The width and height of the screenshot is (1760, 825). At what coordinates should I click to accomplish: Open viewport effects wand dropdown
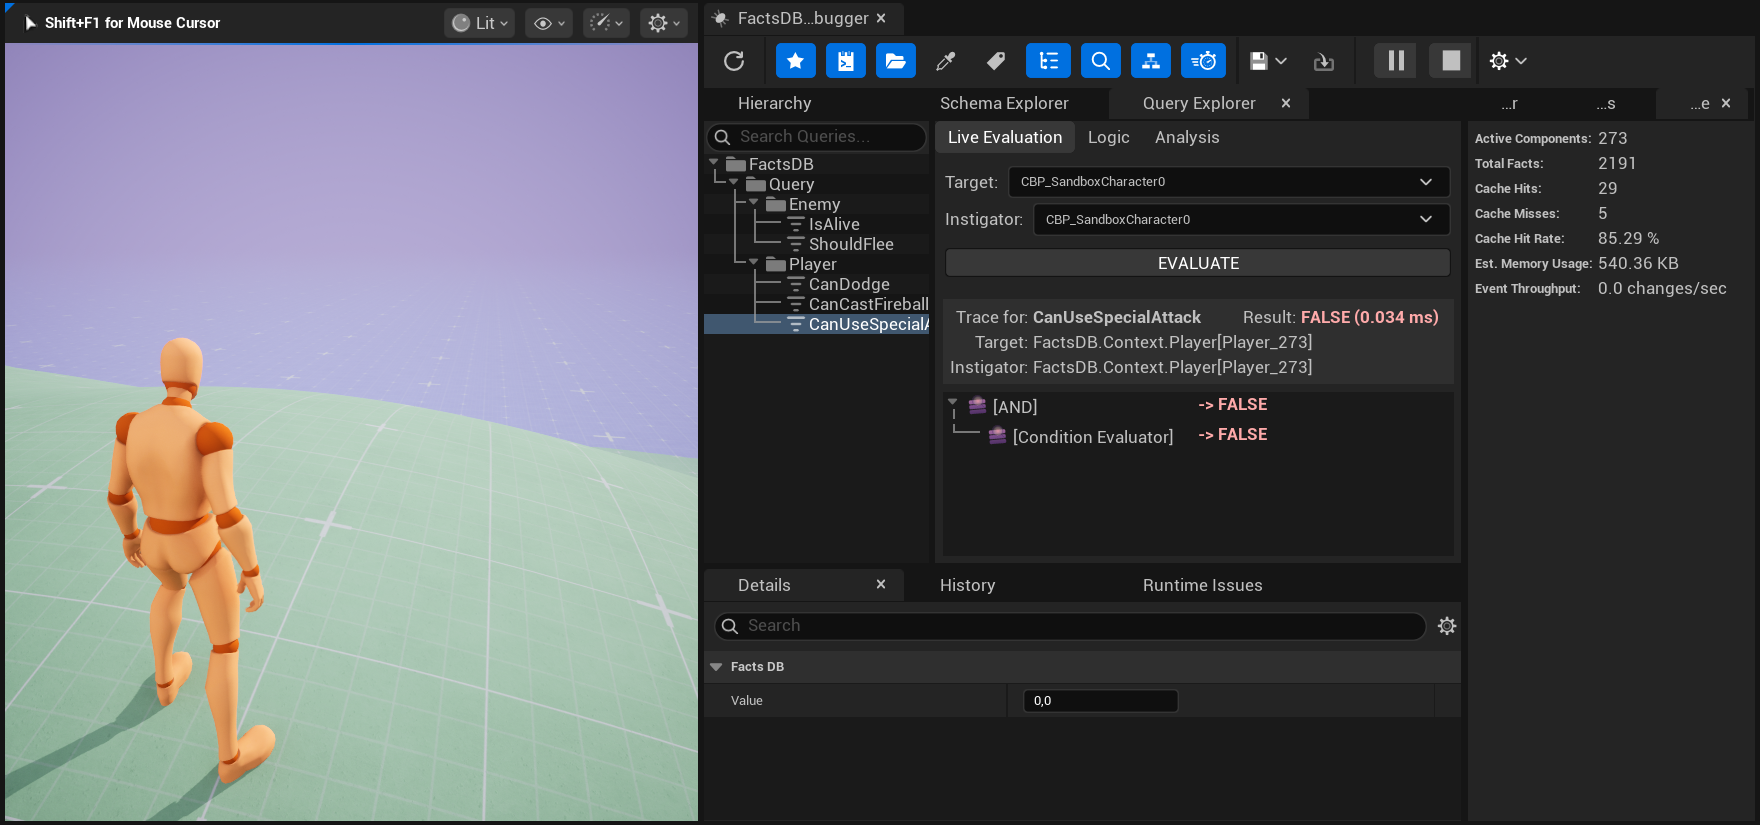tap(606, 23)
